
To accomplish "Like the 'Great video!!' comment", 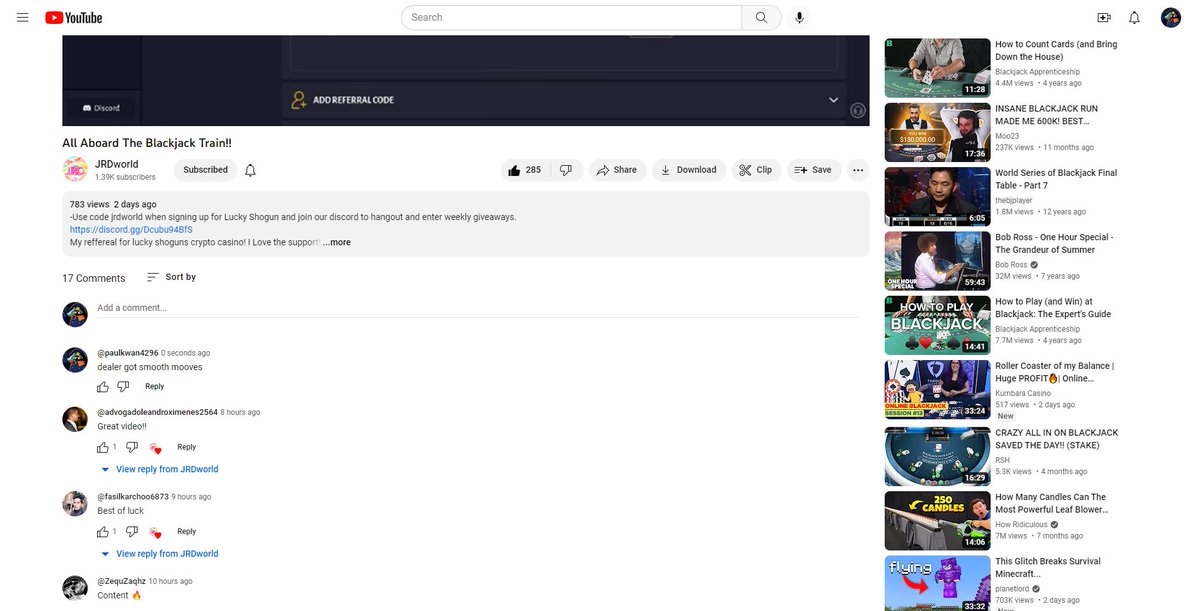I will click(103, 447).
